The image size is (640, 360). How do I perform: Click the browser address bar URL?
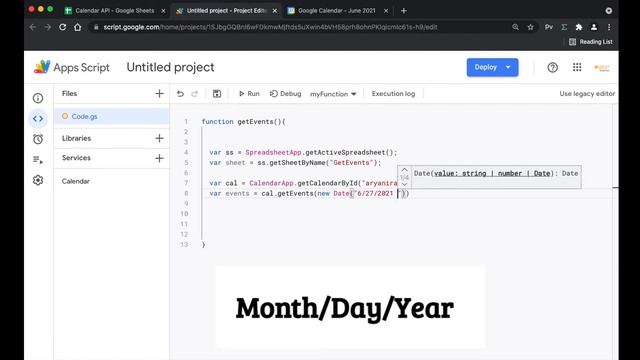(270, 27)
